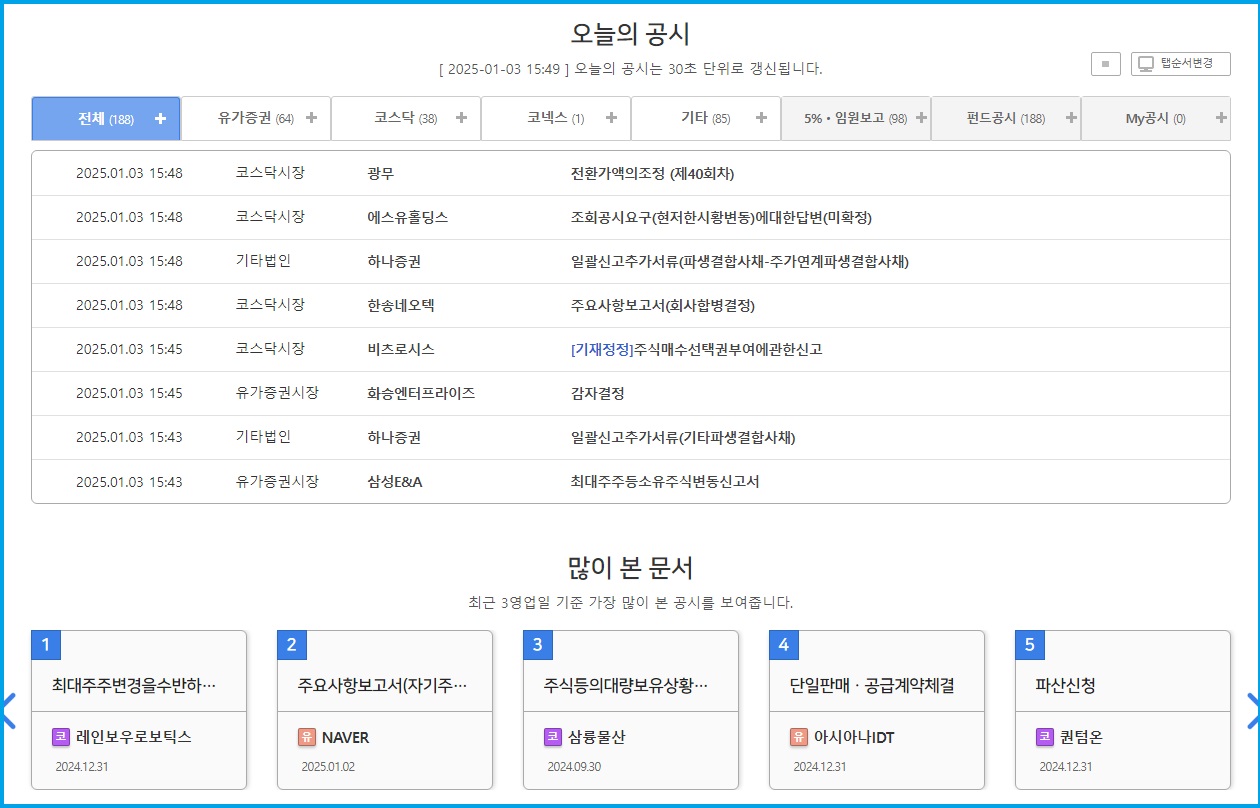Click the plus icon on My공시 tab
The height and width of the screenshot is (808, 1260).
1221,117
